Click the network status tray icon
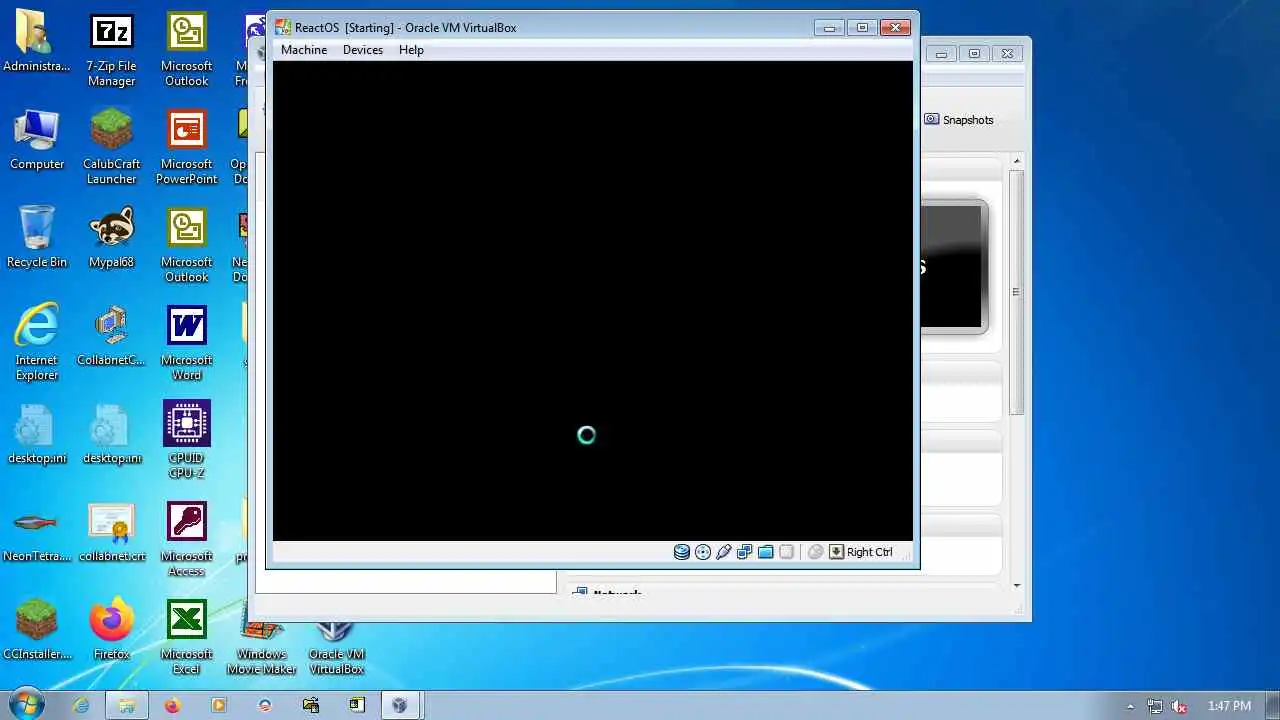Screen dimensions: 1280x720 [1155, 706]
